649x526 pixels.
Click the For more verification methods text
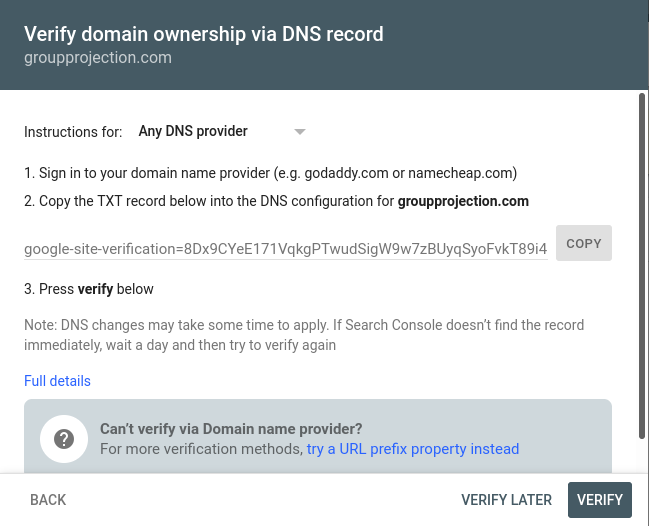point(202,449)
